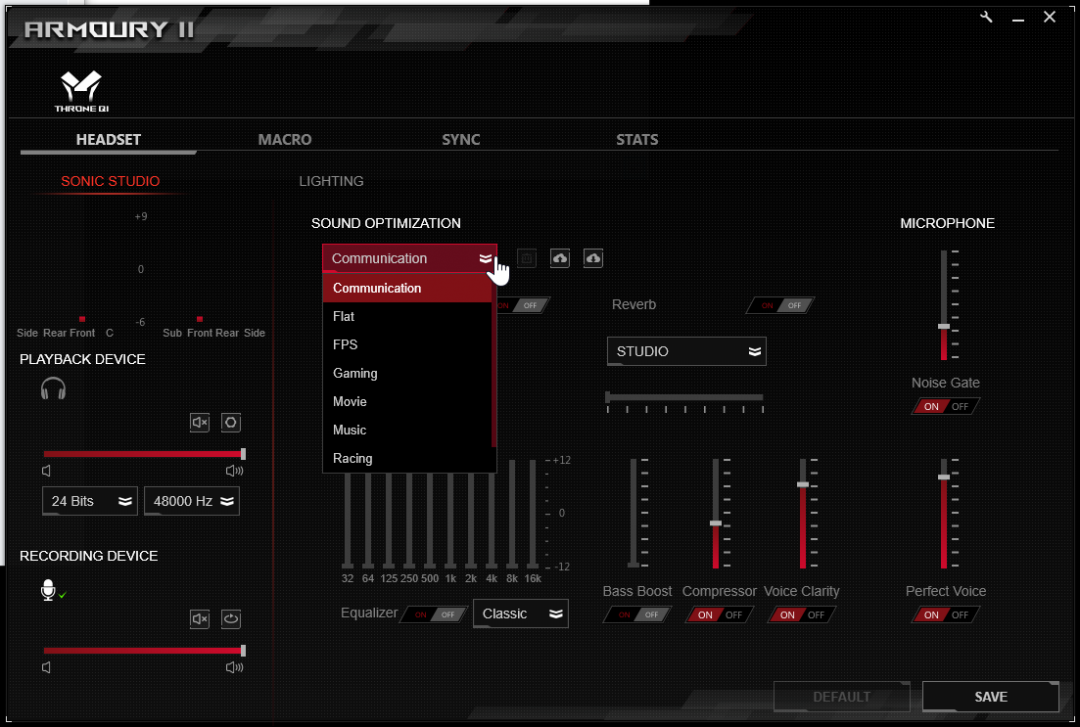Select the microphone recording device icon
Image resolution: width=1080 pixels, height=727 pixels.
(x=48, y=590)
